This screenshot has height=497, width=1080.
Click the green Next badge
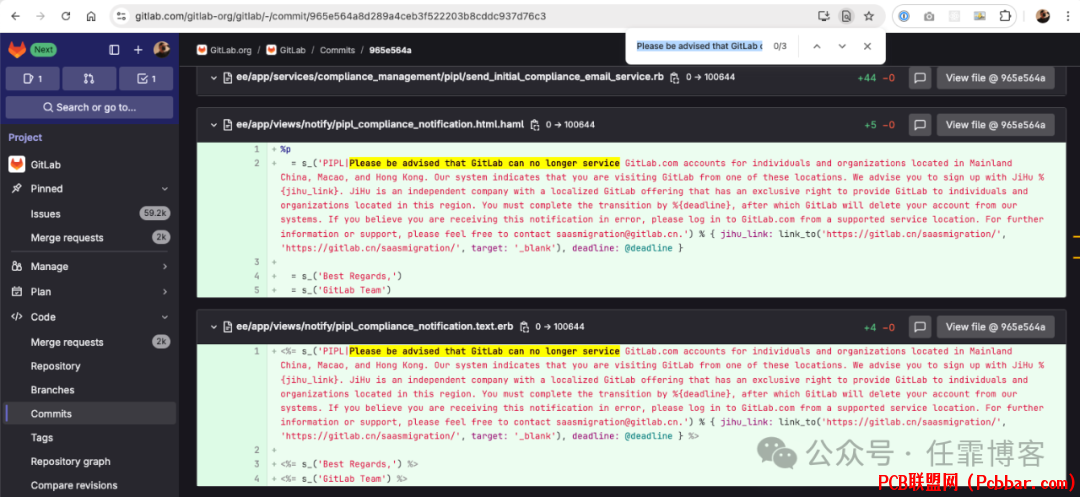(x=43, y=50)
